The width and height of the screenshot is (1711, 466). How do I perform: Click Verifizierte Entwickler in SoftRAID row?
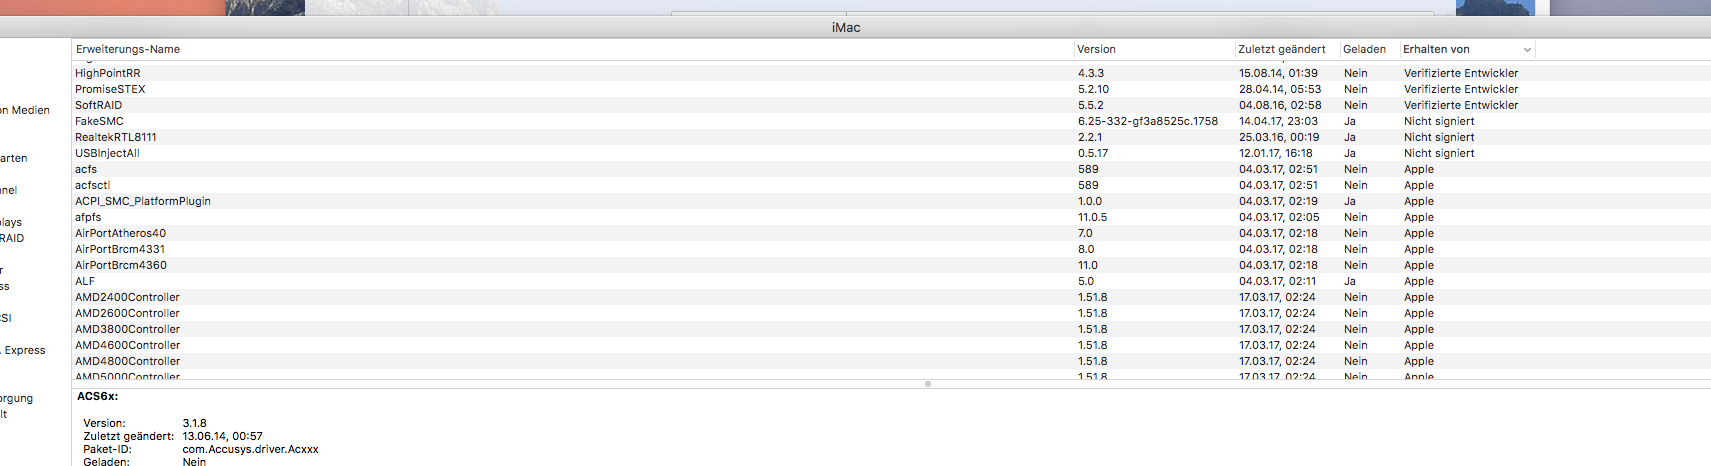pos(1461,105)
